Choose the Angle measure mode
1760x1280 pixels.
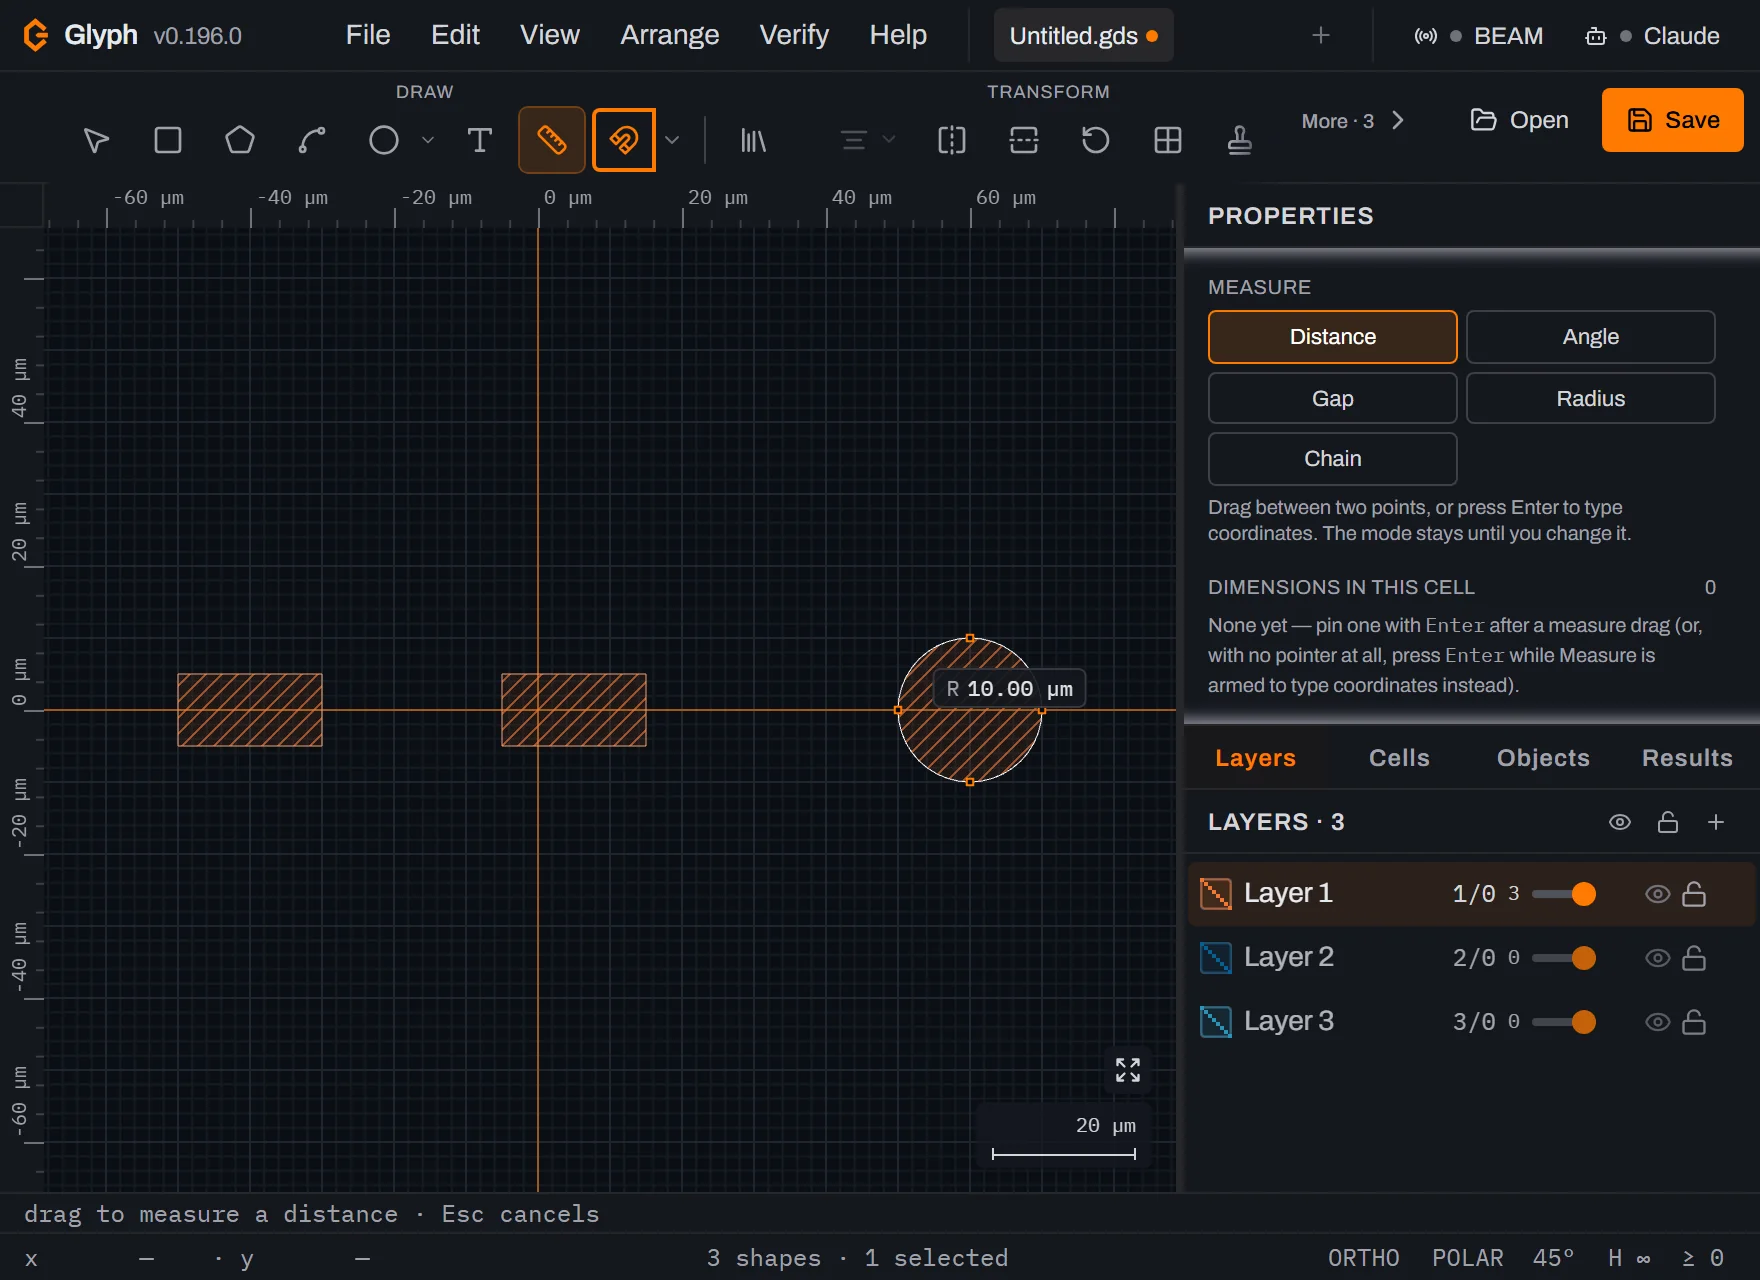click(1590, 337)
